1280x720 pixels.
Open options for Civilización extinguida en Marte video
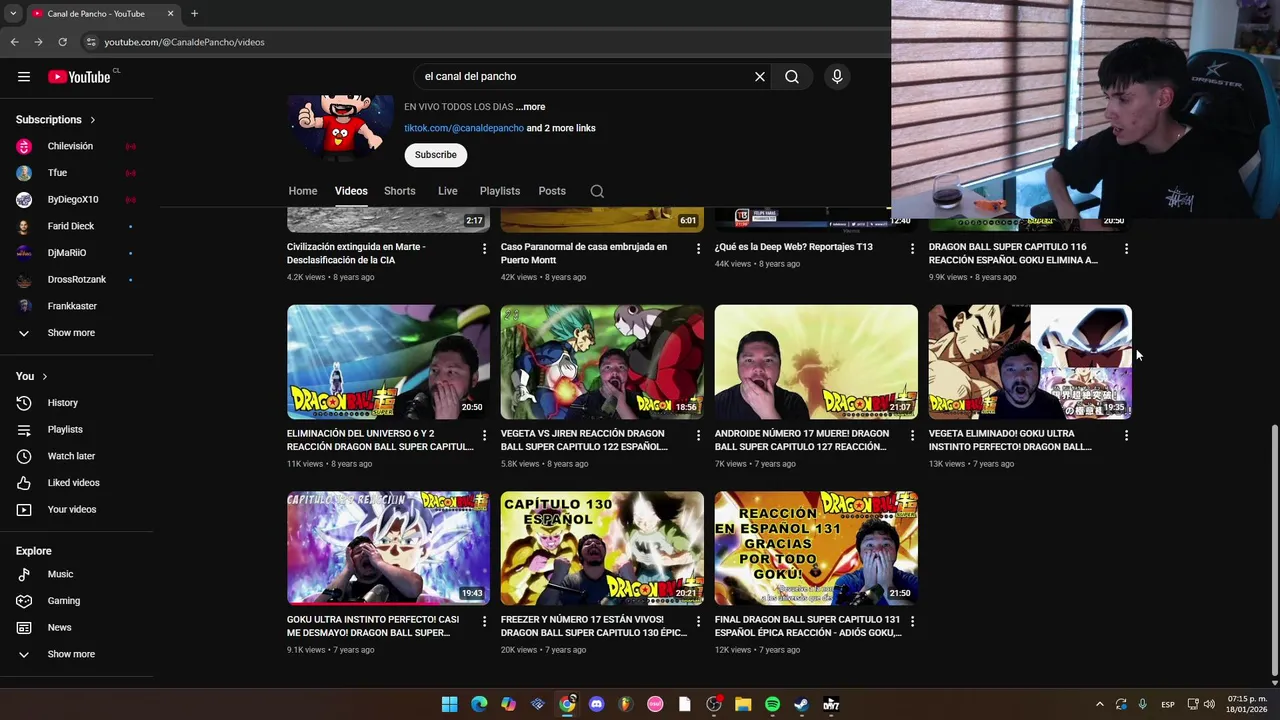[485, 248]
